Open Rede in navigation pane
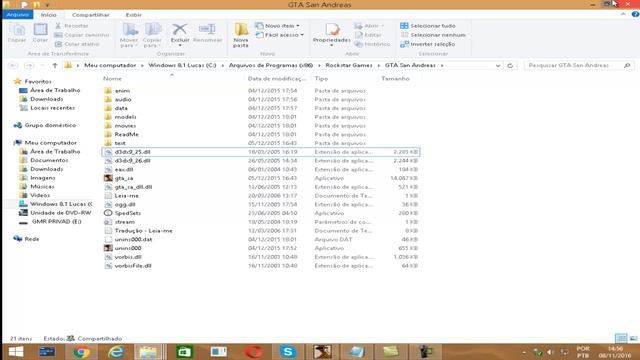The image size is (640, 360). pyautogui.click(x=31, y=239)
